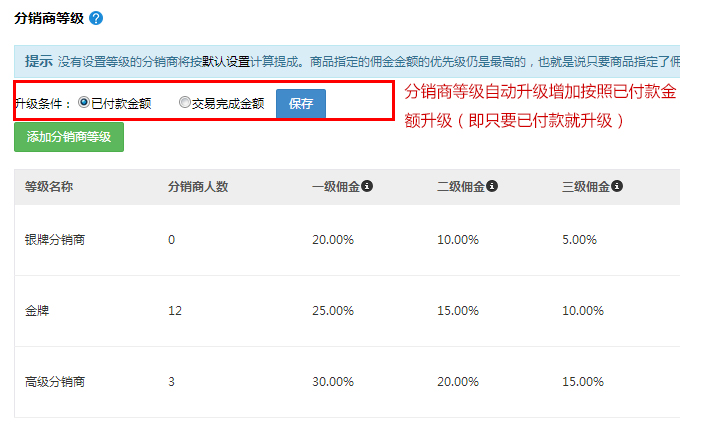Select the 已付款金额 upgrade condition
710x425 pixels.
click(x=83, y=103)
